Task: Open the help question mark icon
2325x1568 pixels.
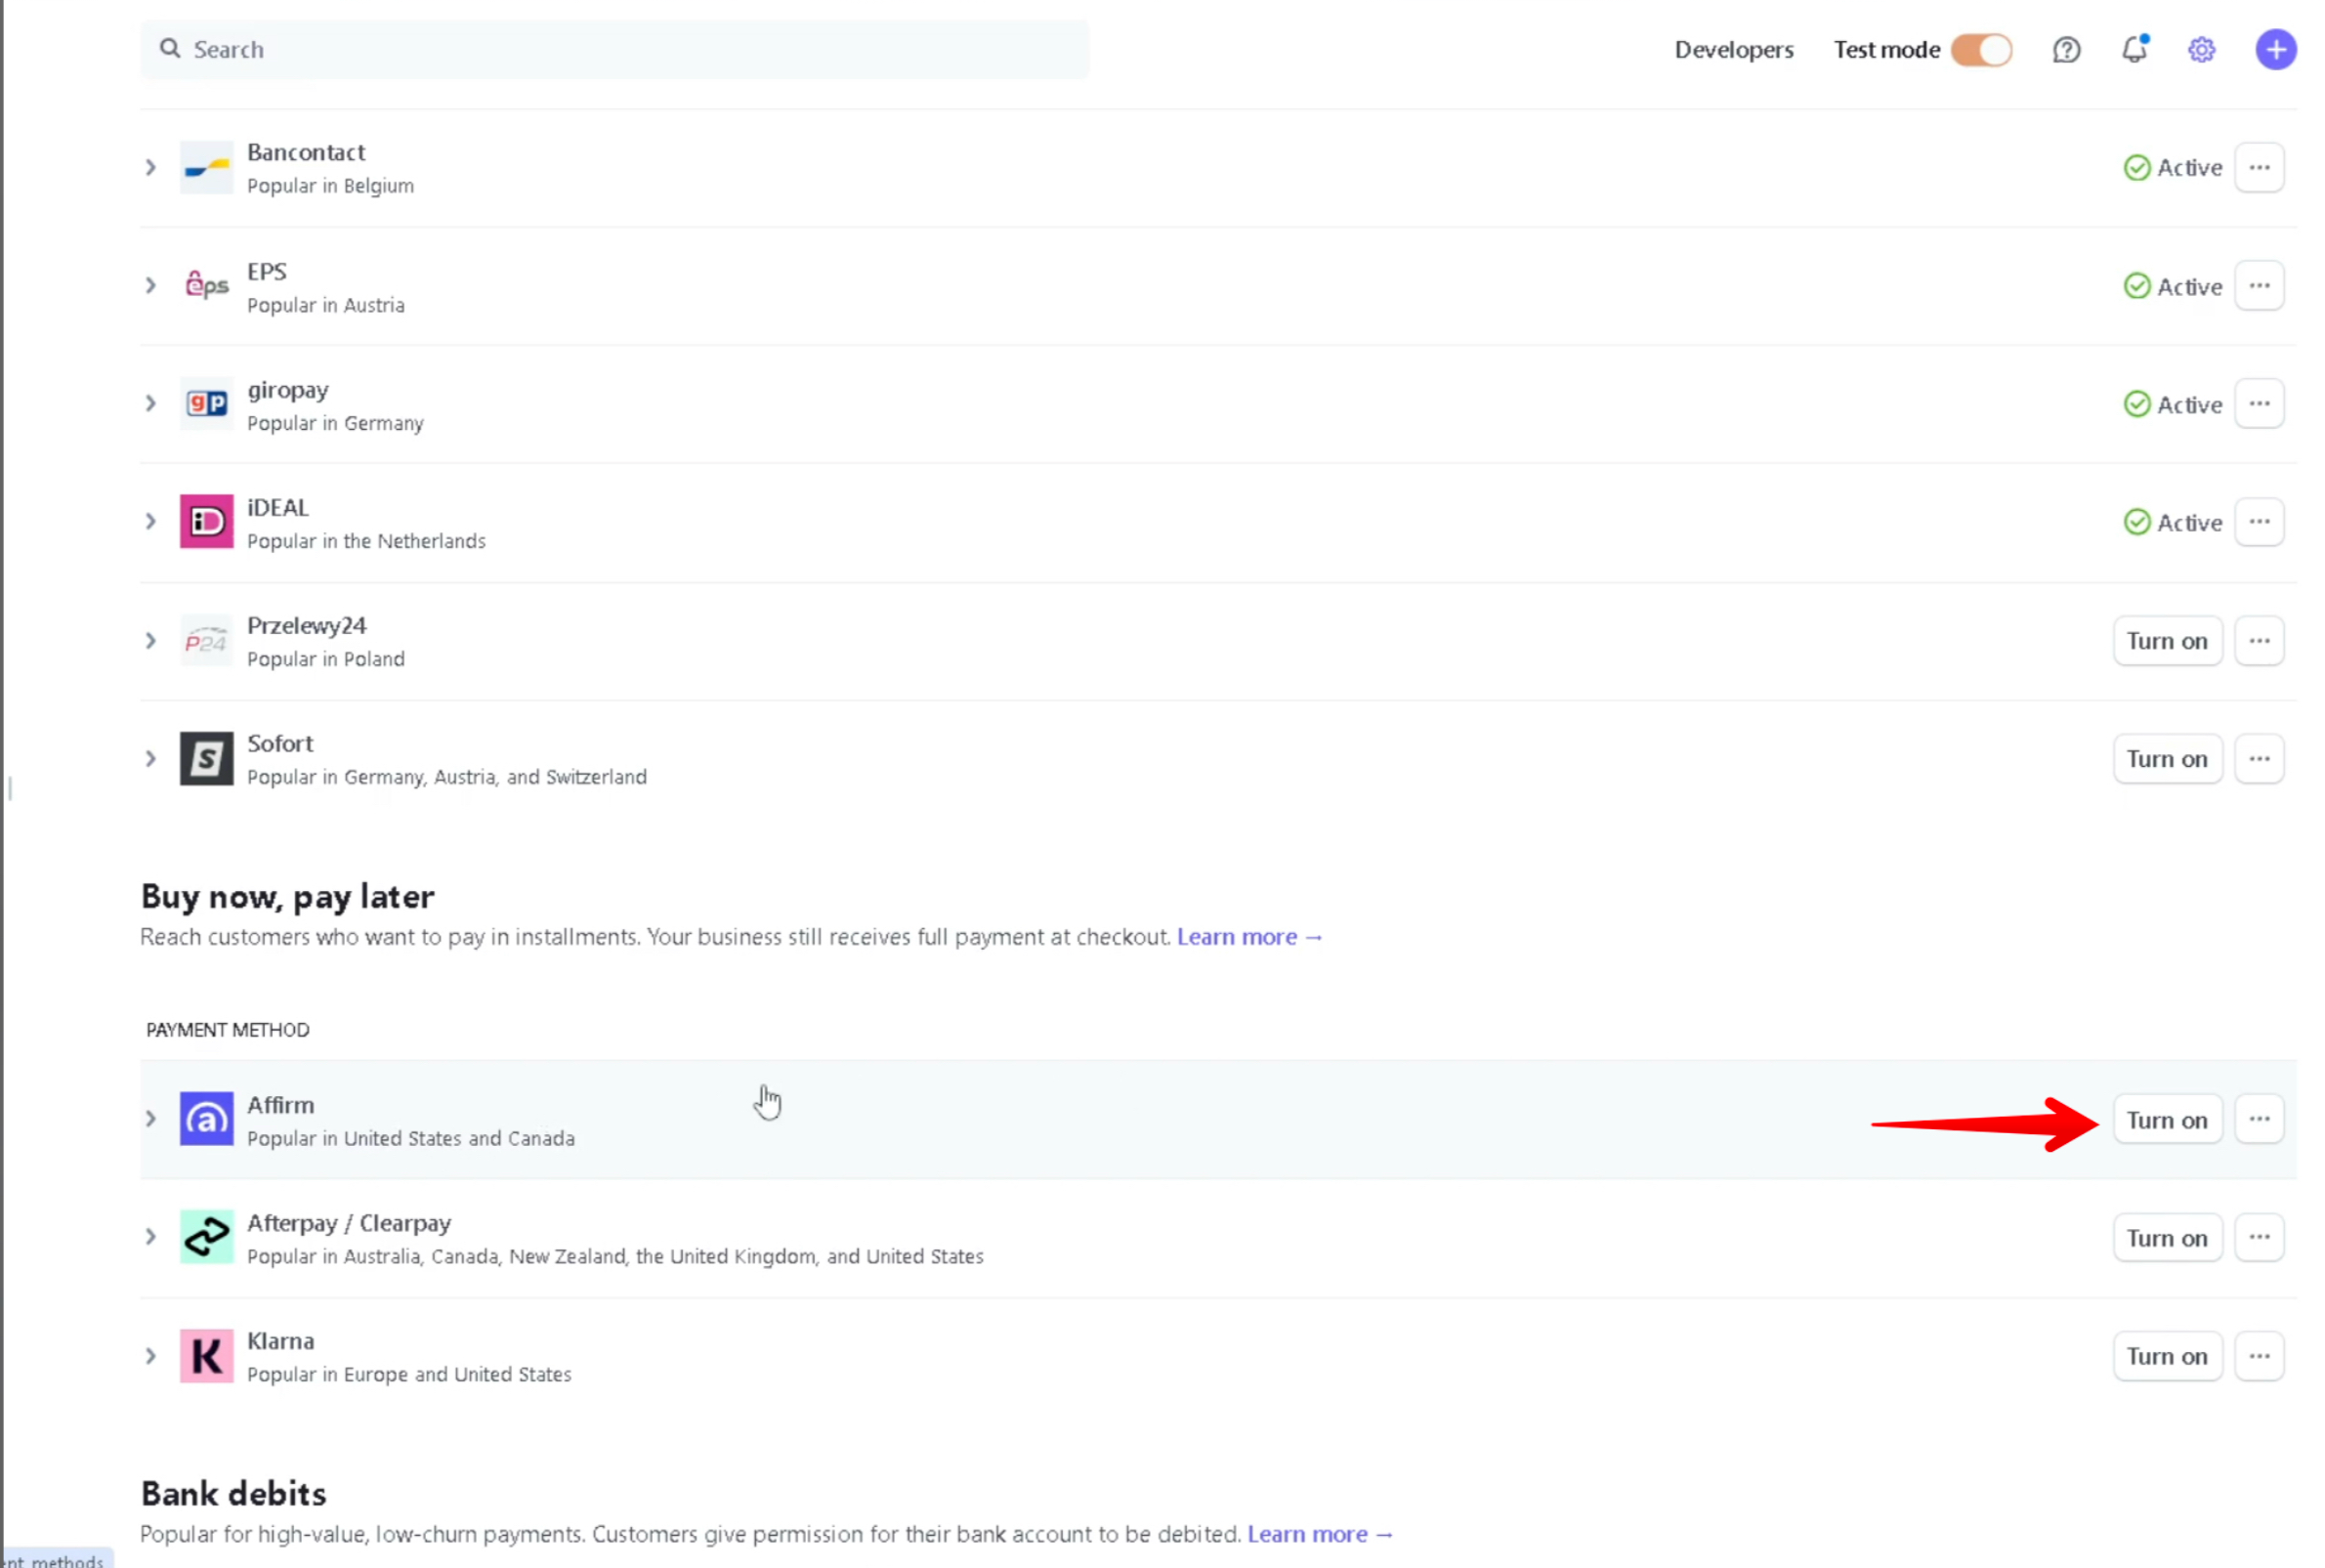Action: tap(2065, 50)
